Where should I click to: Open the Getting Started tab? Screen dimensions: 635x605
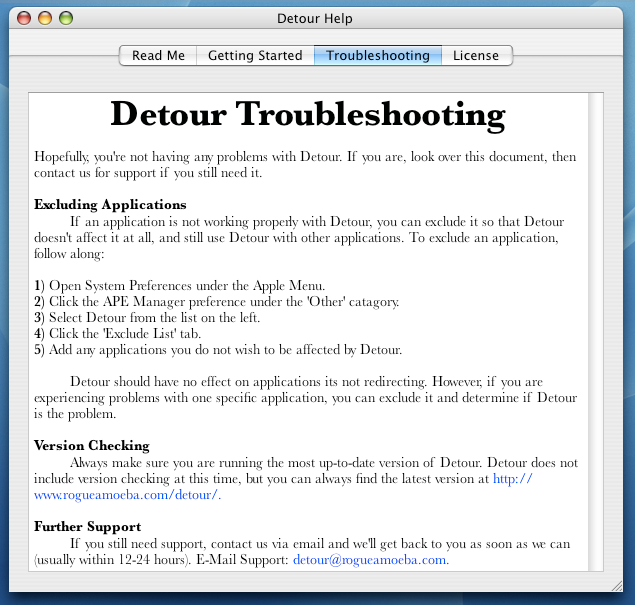click(x=255, y=55)
